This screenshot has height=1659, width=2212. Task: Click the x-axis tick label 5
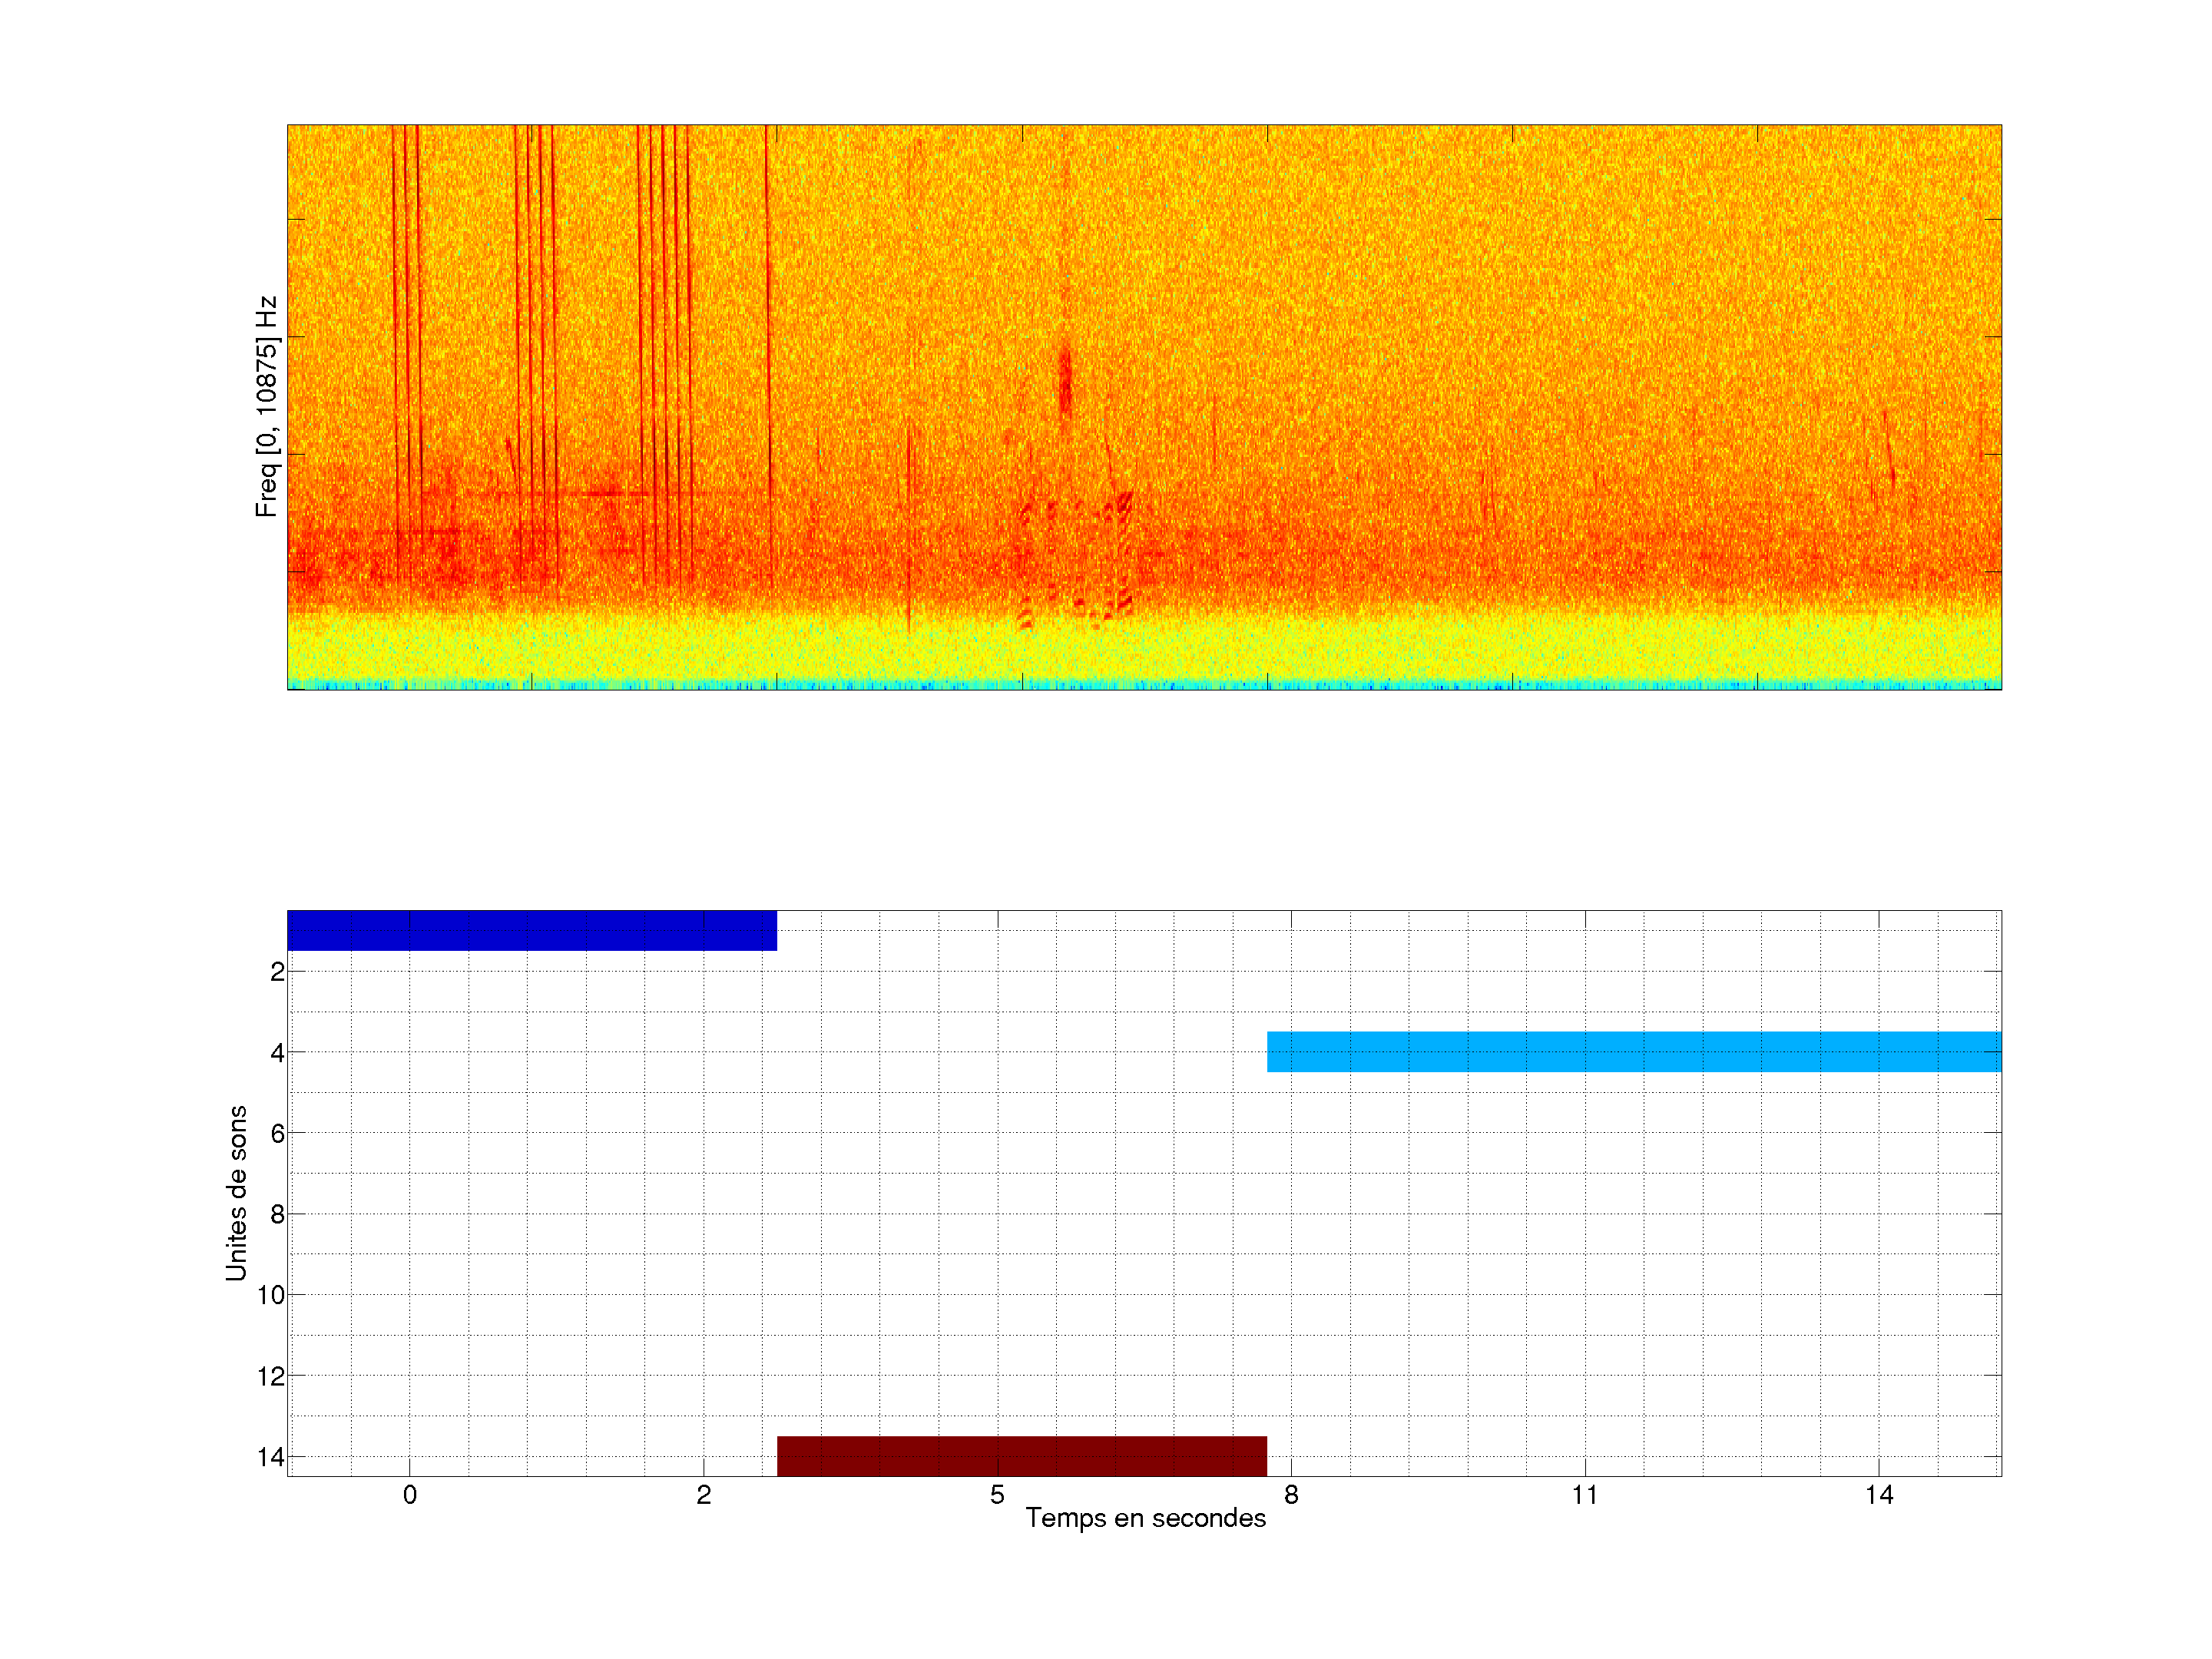pos(997,1495)
